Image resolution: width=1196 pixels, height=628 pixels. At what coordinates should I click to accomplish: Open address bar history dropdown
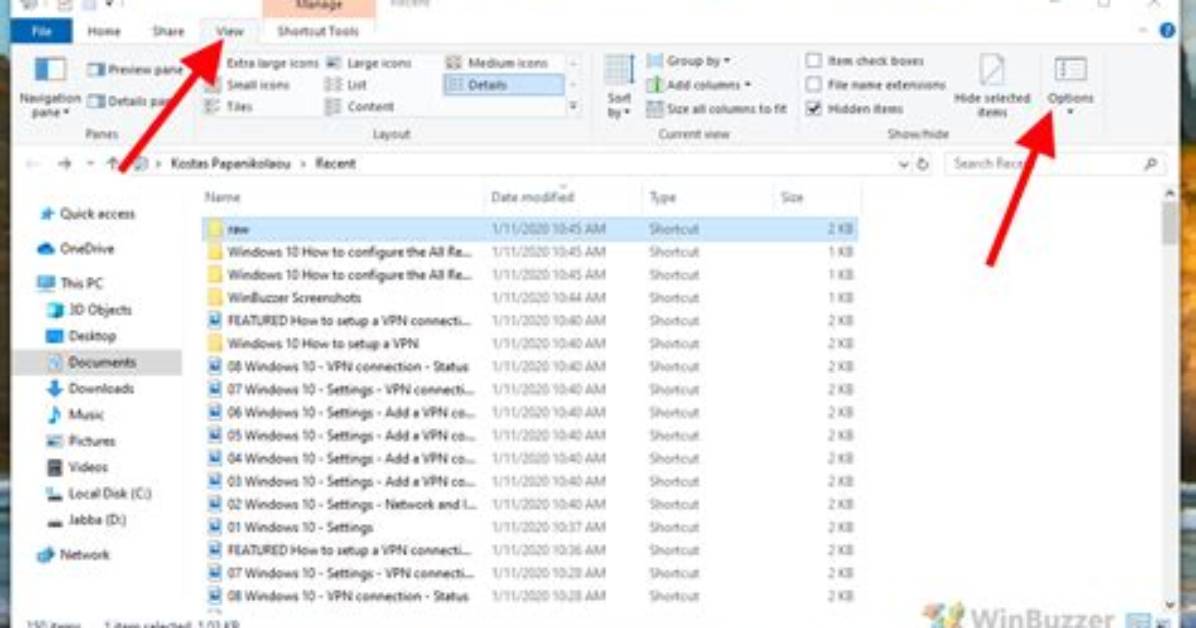coord(903,163)
